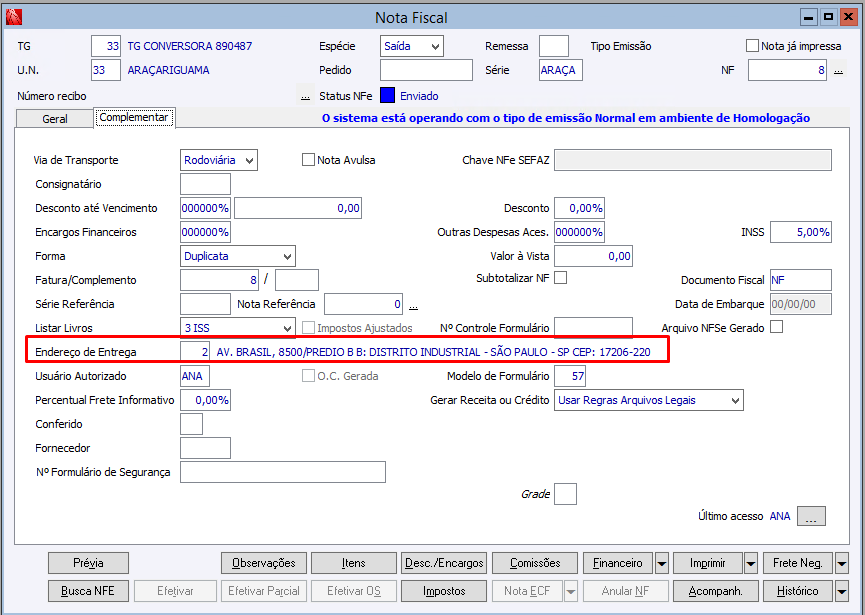Open ellipsis button beside Último acesso
The image size is (865, 615).
tap(811, 516)
